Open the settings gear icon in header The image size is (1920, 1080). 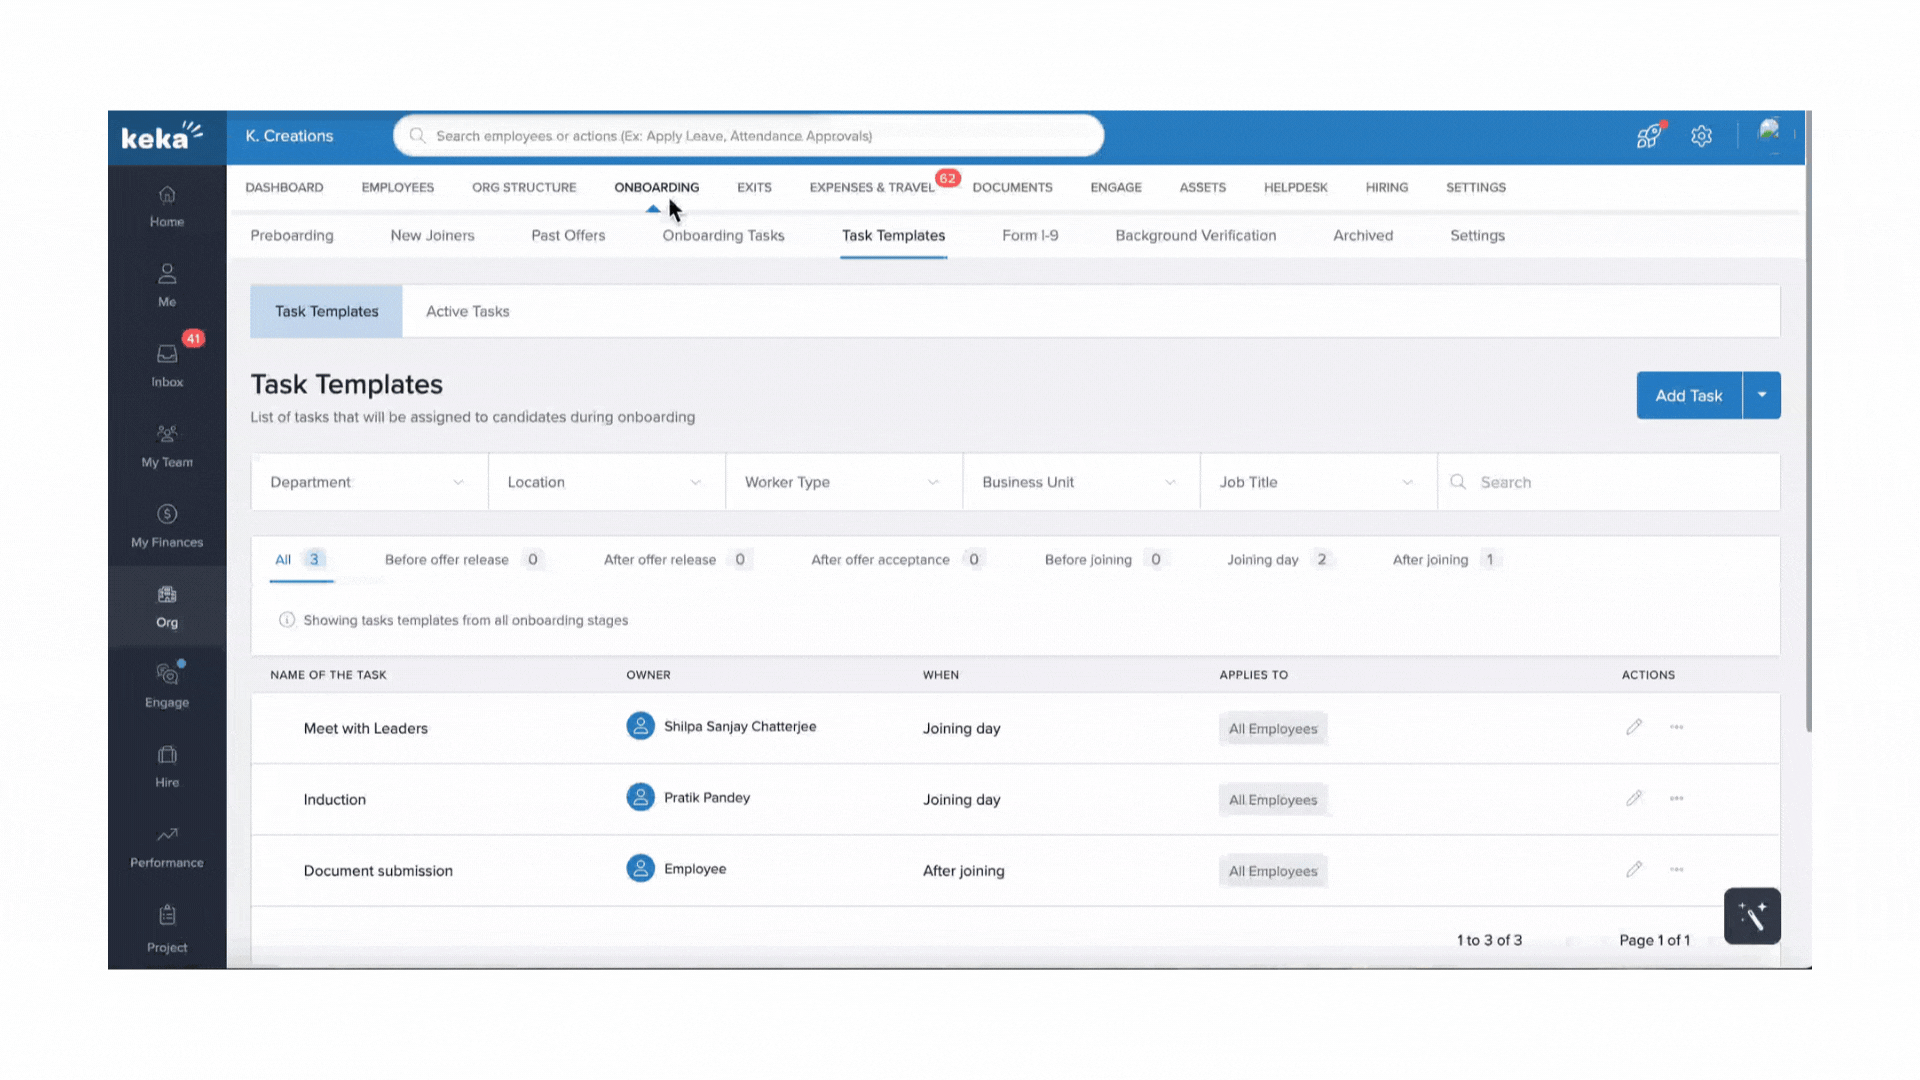tap(1701, 136)
